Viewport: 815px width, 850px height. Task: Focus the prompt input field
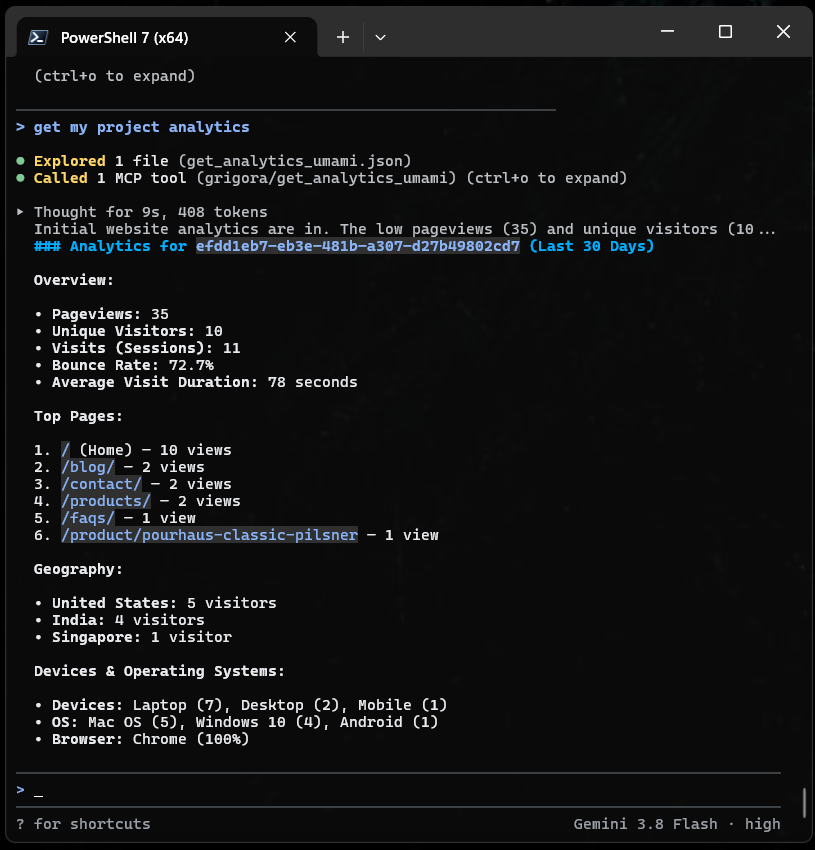pos(399,790)
